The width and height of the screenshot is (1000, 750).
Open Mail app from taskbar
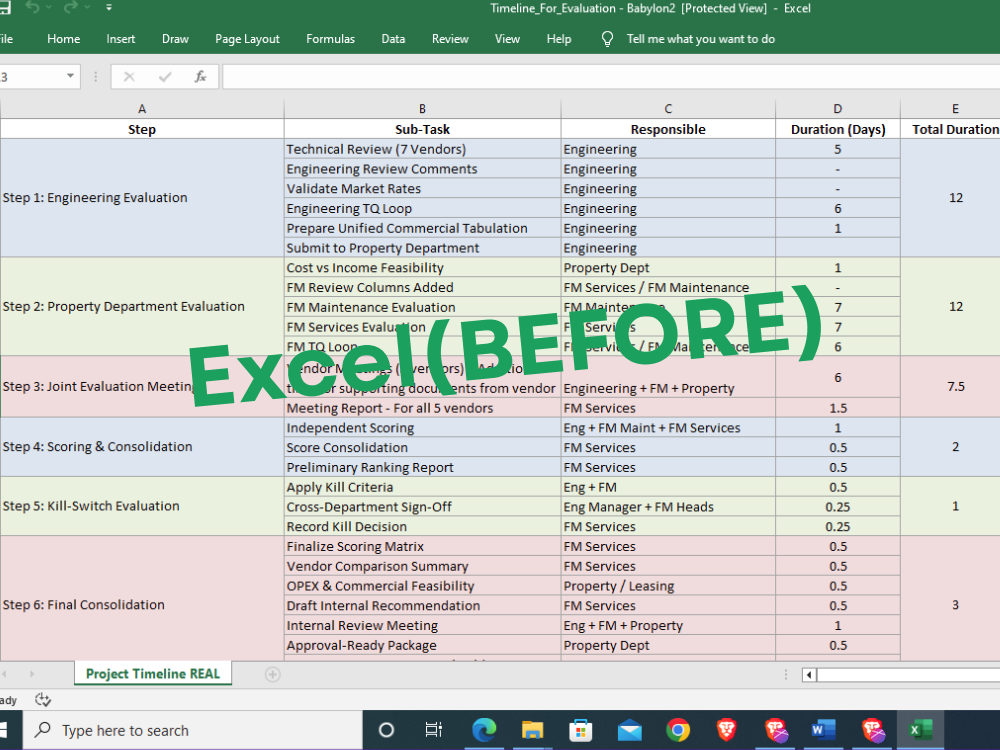(x=629, y=730)
